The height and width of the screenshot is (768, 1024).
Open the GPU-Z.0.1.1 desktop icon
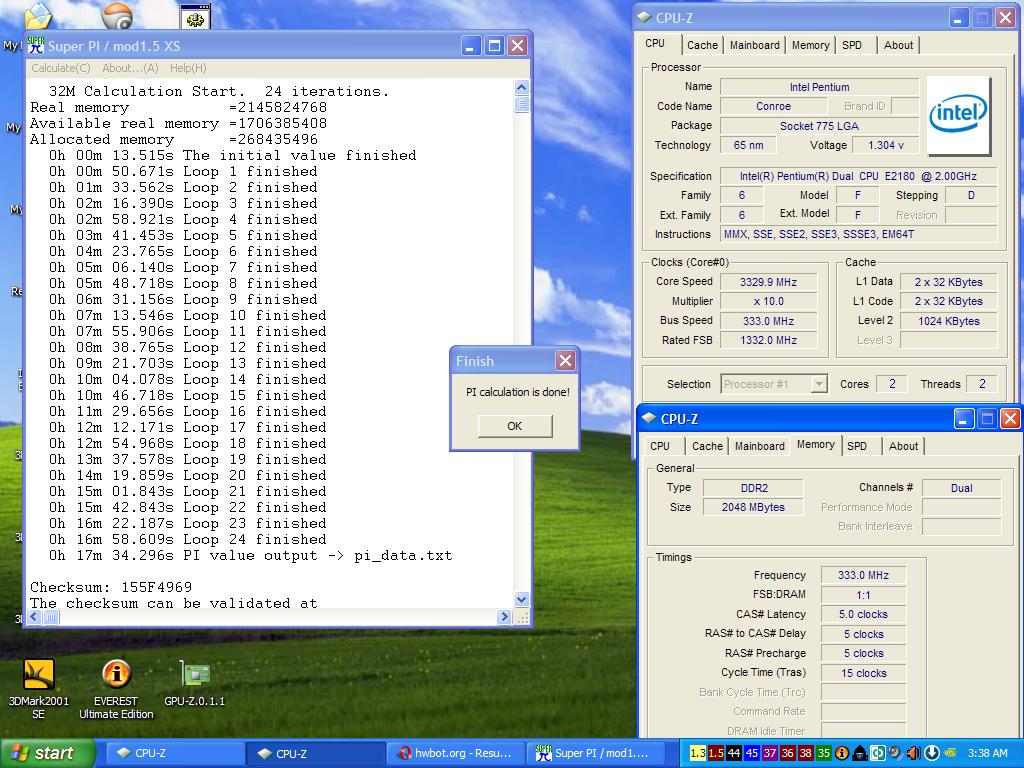point(195,682)
